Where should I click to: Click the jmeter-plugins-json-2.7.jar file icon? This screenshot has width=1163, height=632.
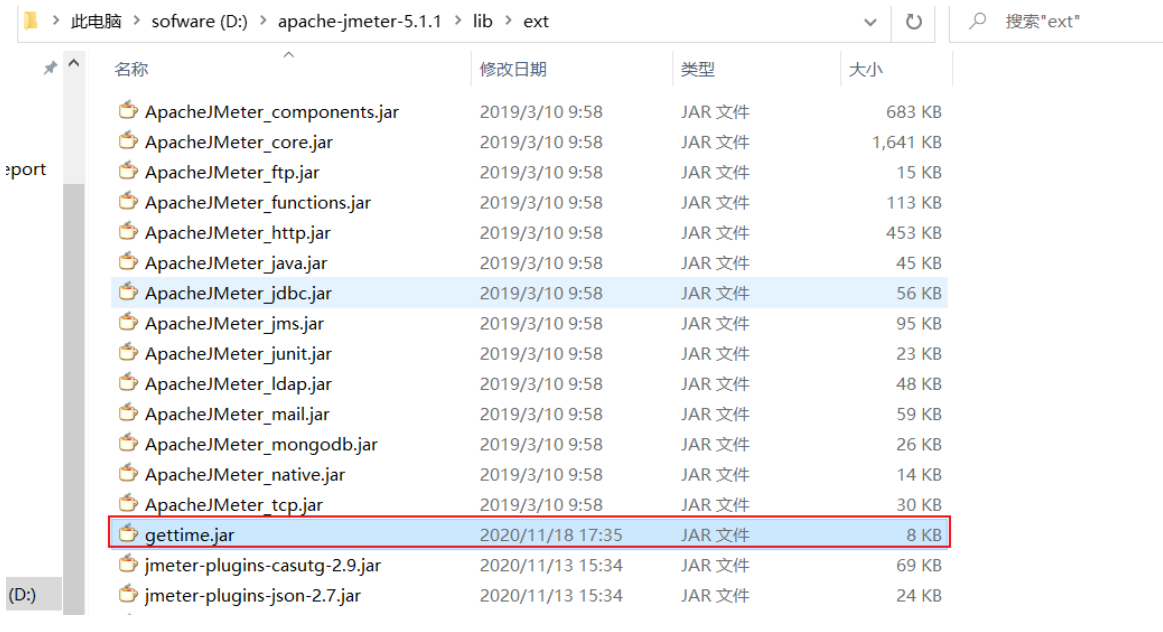[128, 595]
